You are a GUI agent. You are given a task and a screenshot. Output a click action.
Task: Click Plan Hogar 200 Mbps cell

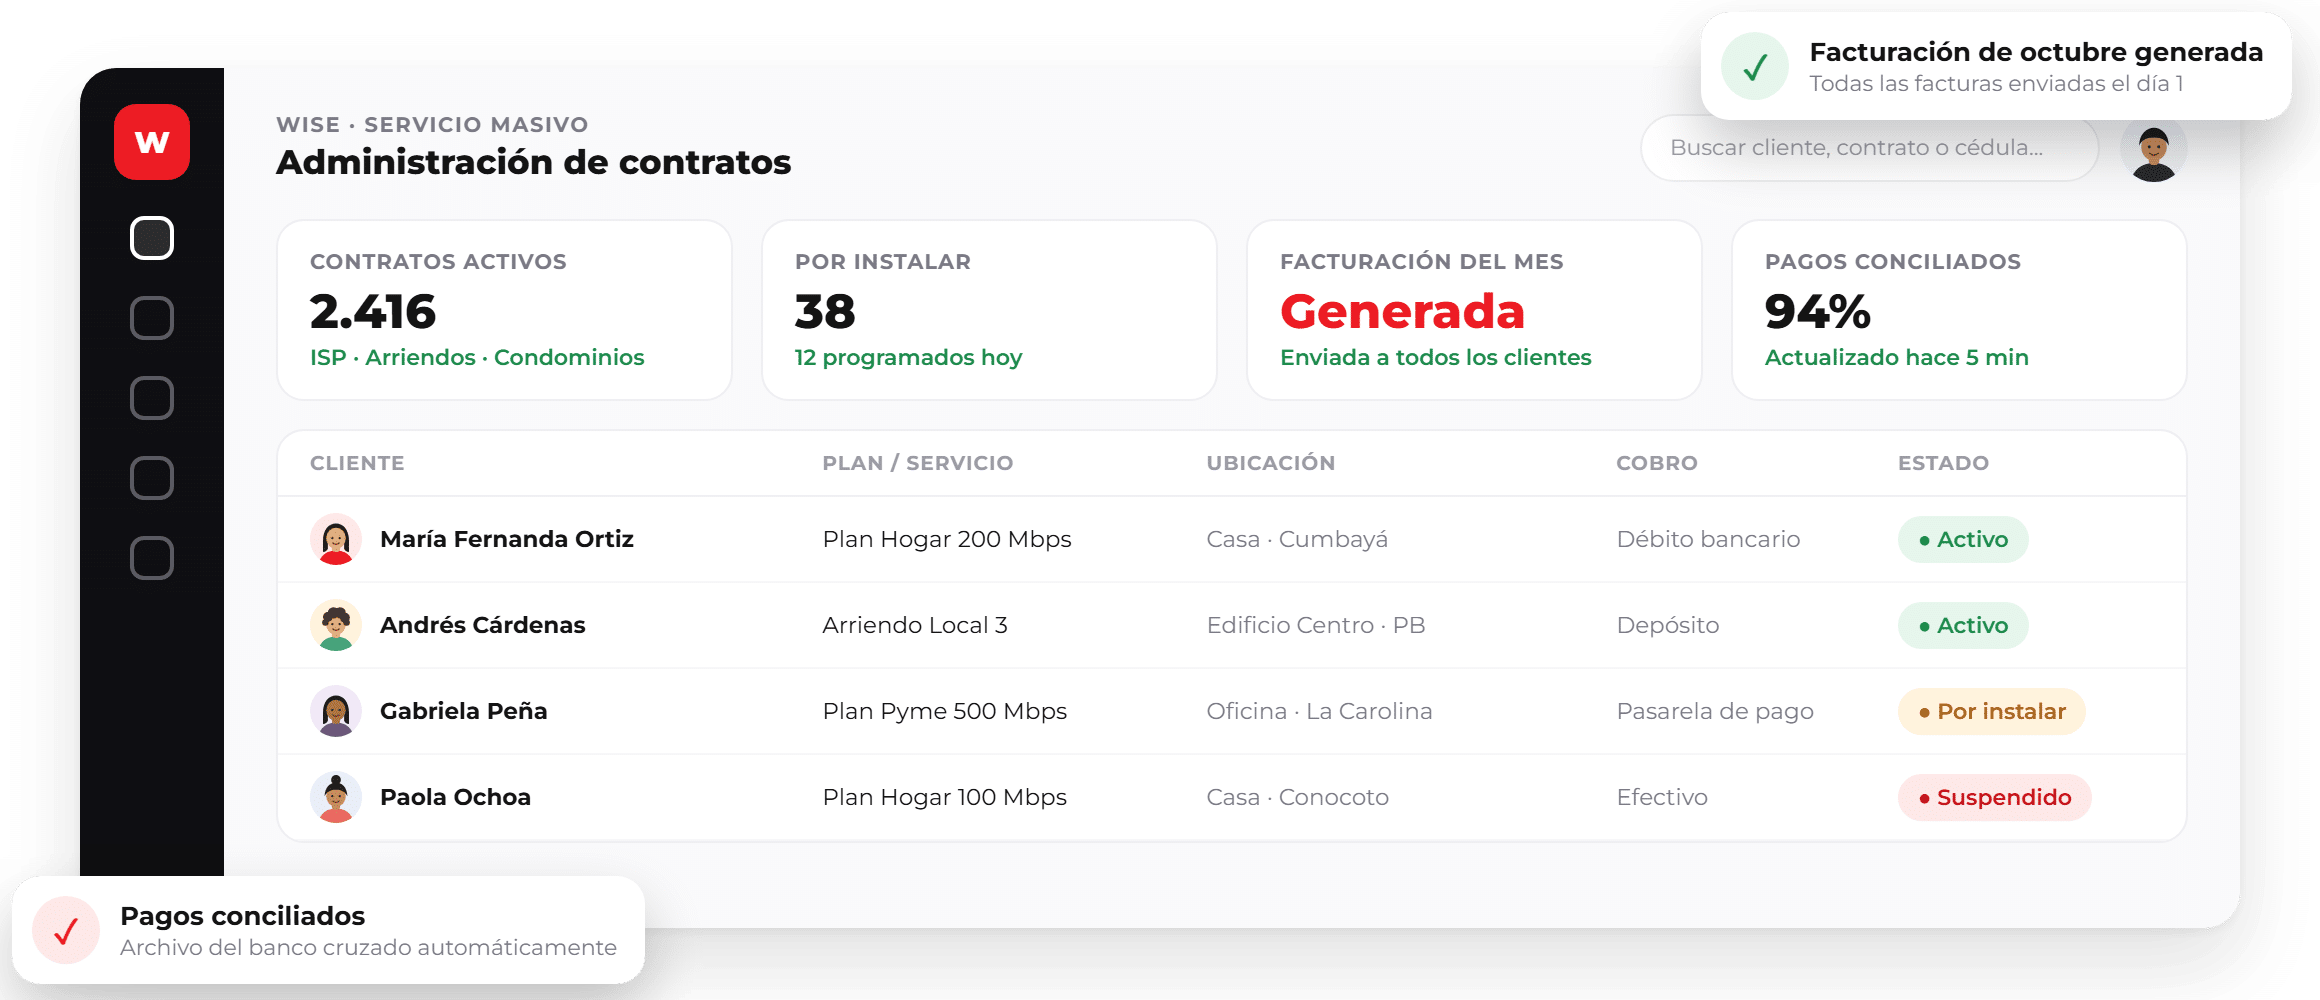(947, 539)
